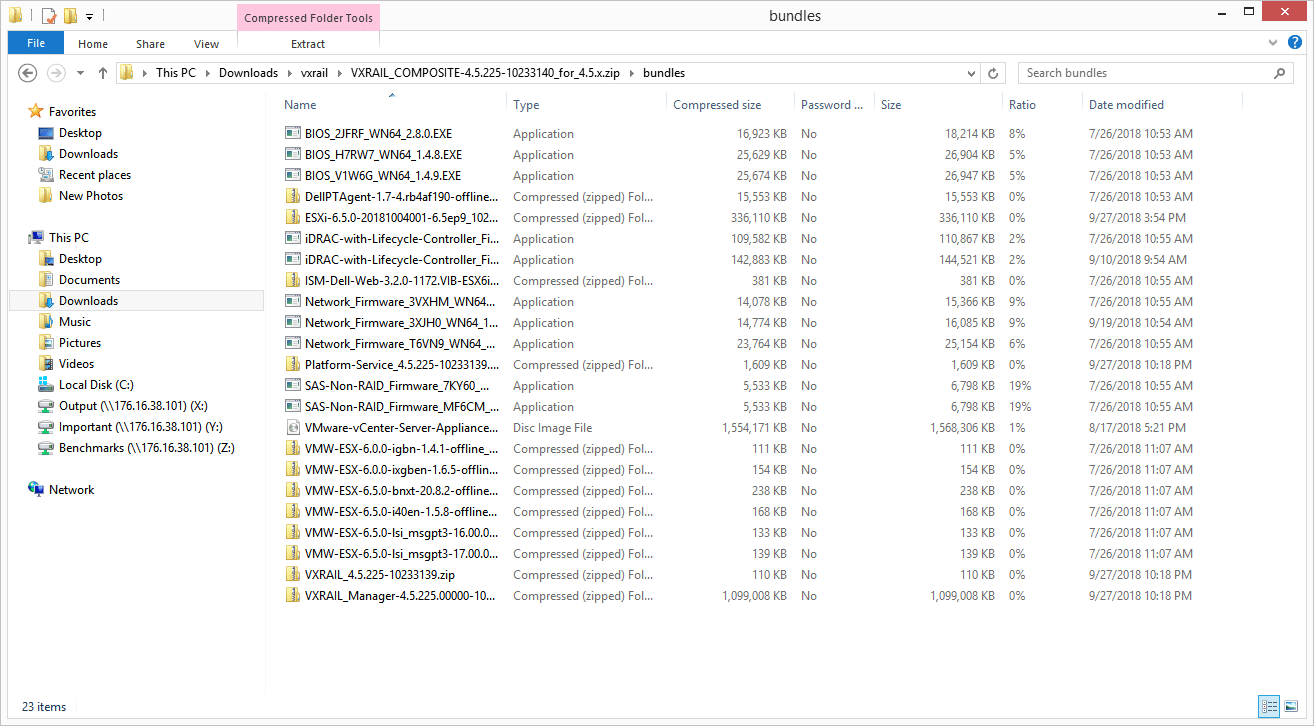This screenshot has height=726, width=1314.
Task: Click VXRAIL_COMPOSITE zip breadcrumb segment
Action: [485, 73]
